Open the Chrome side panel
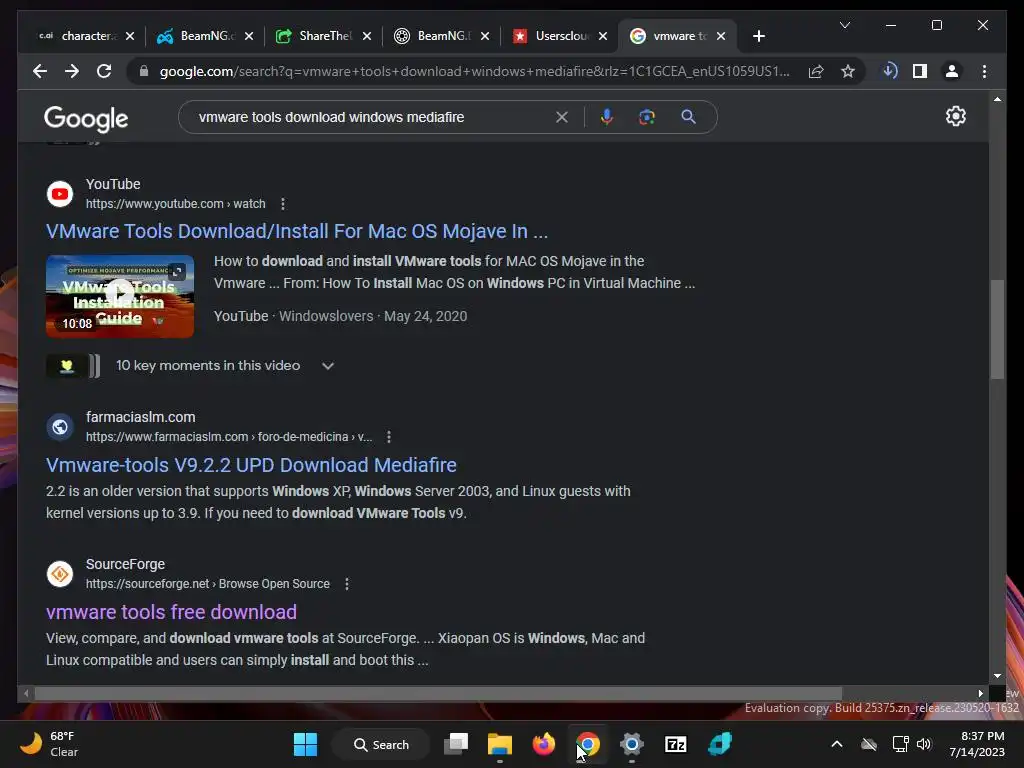 [920, 71]
